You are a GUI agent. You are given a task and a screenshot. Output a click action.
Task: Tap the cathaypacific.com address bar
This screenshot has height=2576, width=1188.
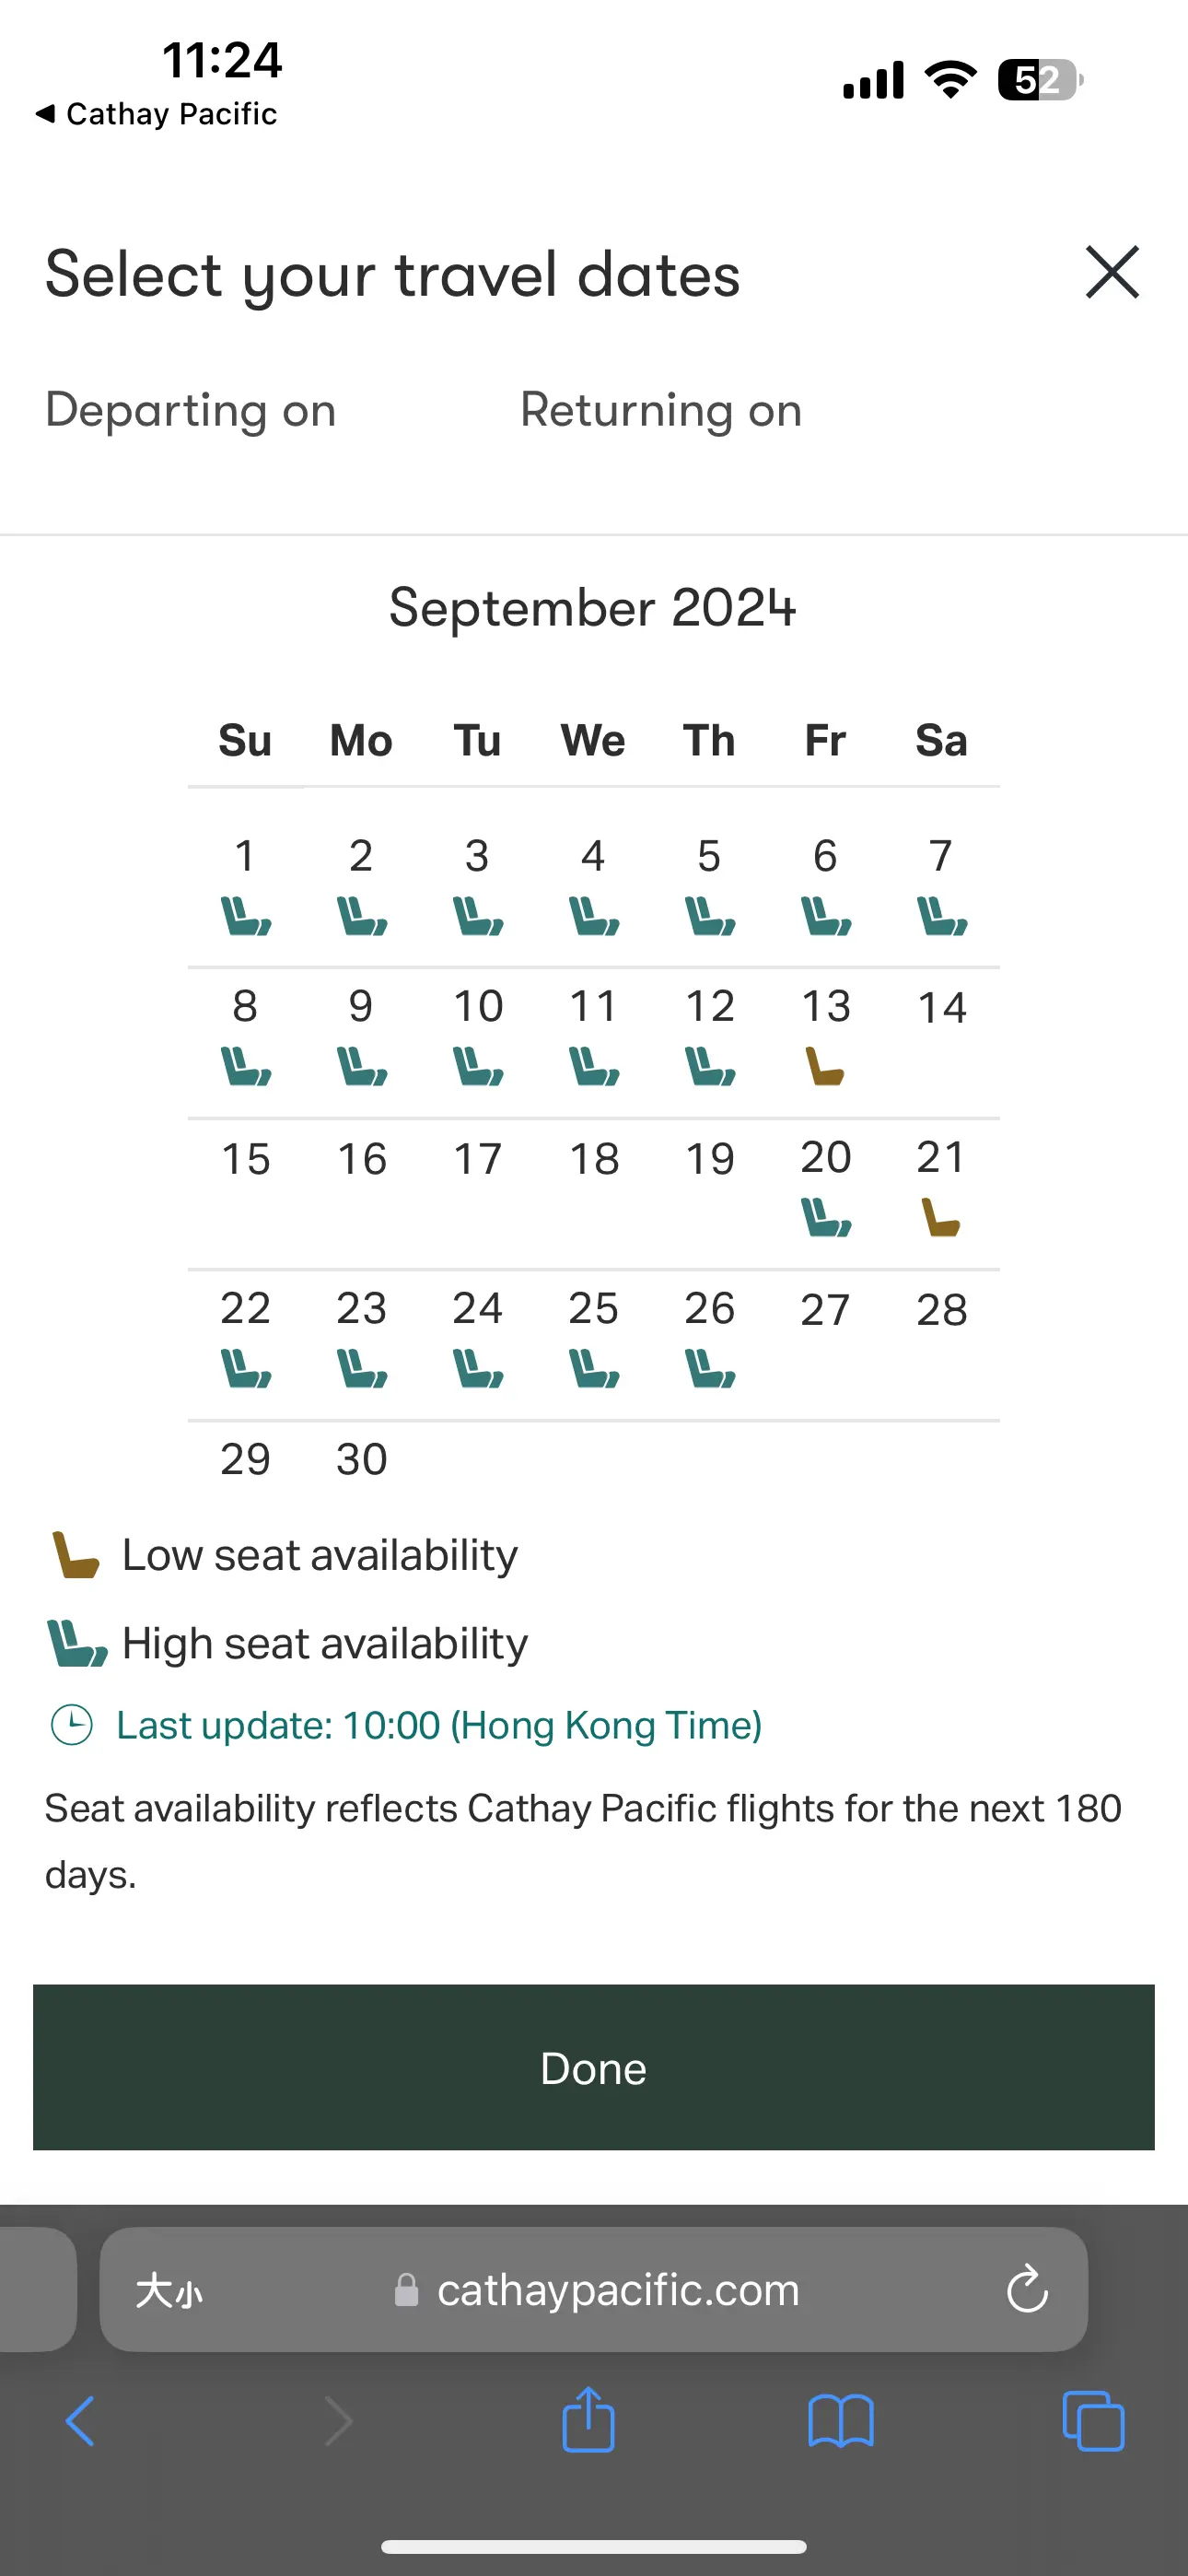coord(594,2289)
